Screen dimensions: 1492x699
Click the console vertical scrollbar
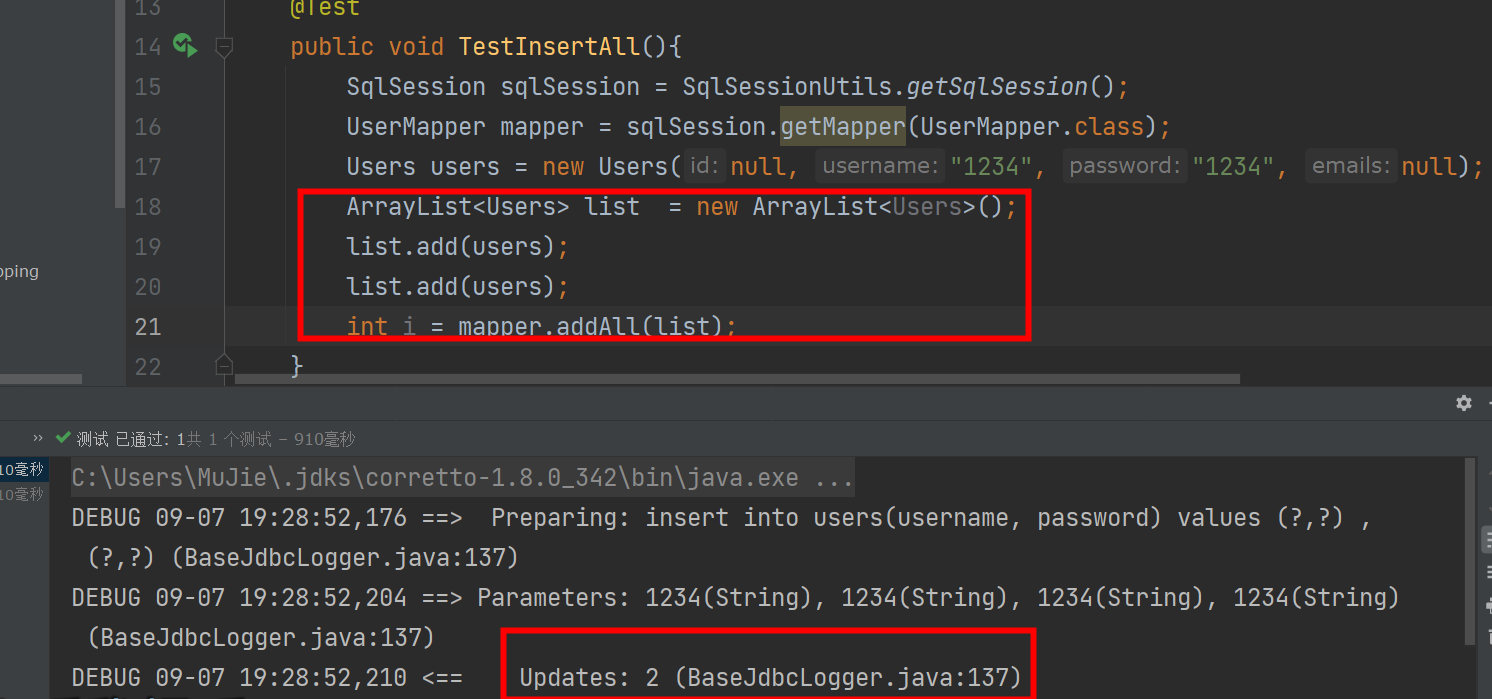[x=1469, y=550]
